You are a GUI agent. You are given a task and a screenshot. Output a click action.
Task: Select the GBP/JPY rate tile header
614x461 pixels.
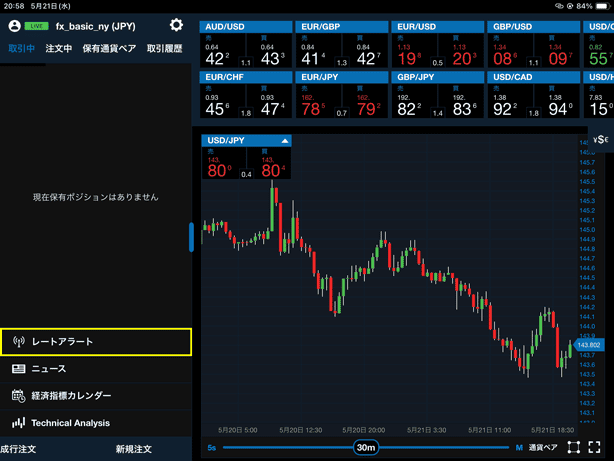point(438,77)
